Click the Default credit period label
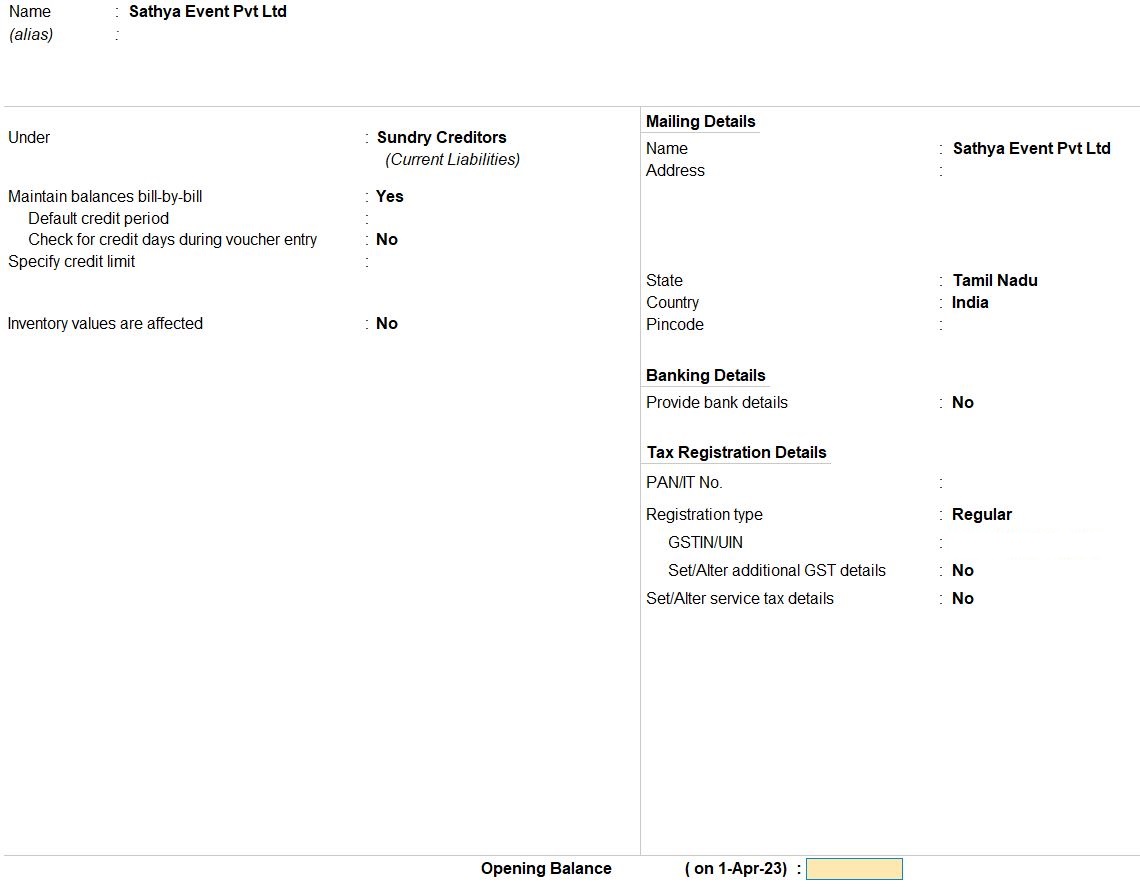 98,219
